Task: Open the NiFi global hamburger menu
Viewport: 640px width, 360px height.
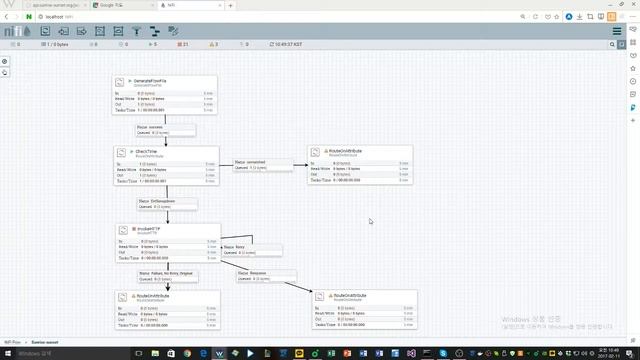Action: click(x=617, y=31)
